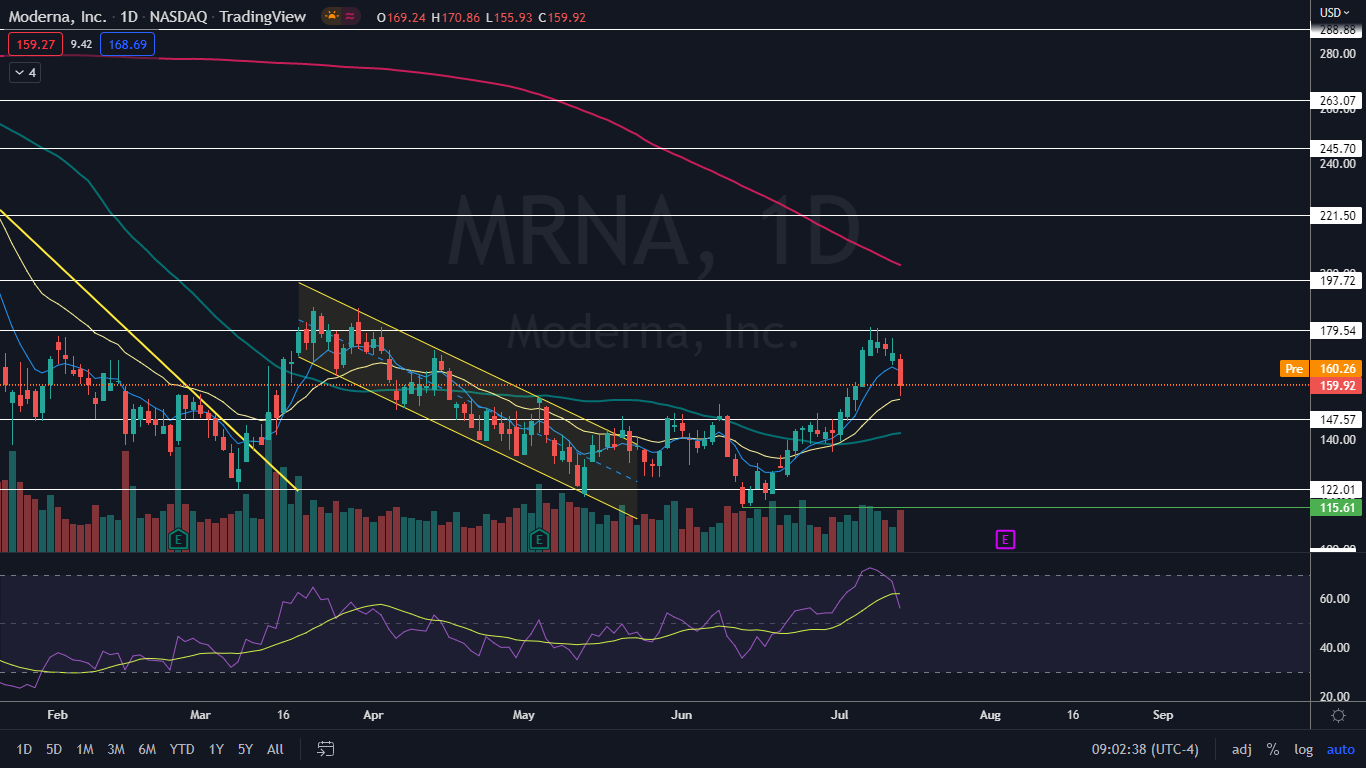Expand the collapsed 4 indicators legend
The image size is (1366, 768).
click(23, 72)
